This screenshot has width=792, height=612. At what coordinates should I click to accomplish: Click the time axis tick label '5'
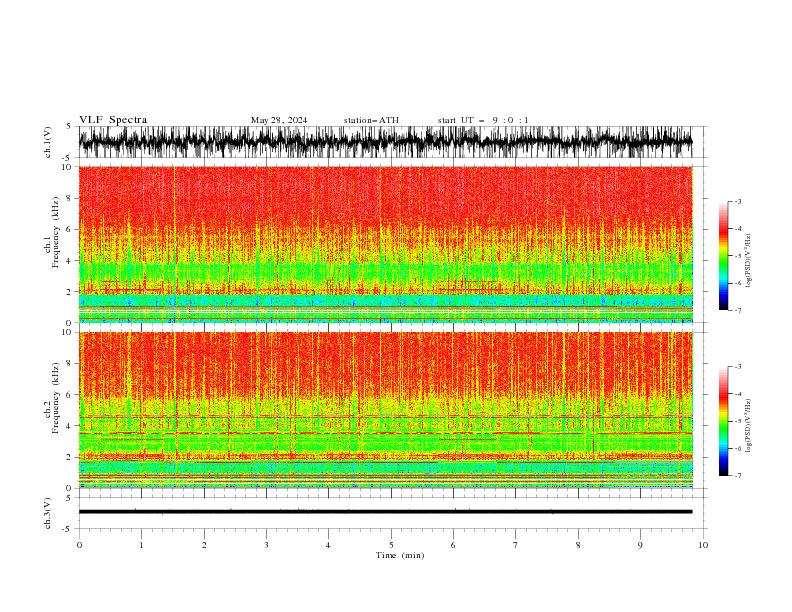tap(391, 545)
